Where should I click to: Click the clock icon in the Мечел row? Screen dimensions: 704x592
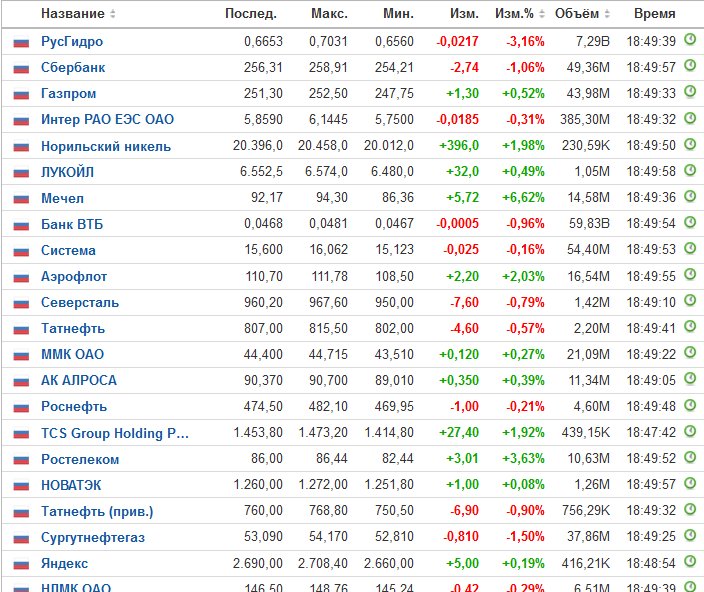(x=690, y=196)
